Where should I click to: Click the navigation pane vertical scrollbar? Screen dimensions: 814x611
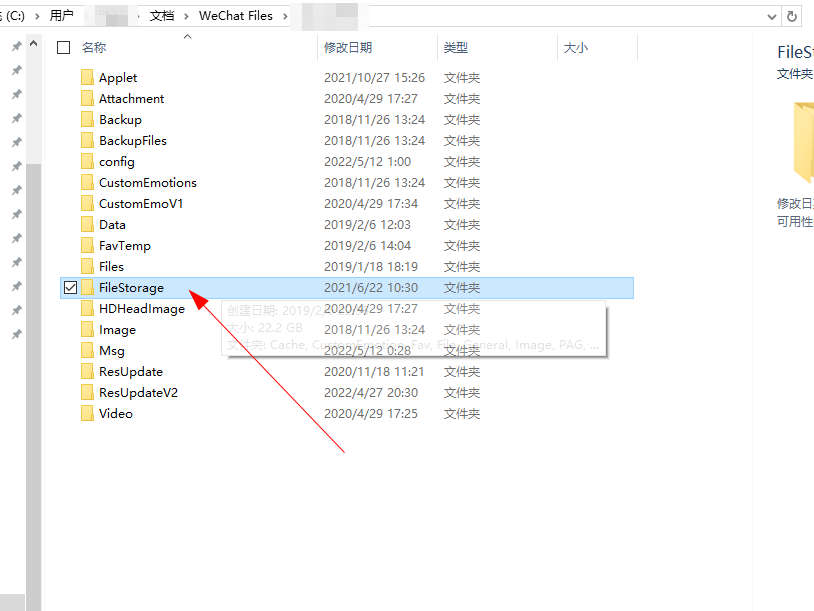point(33,300)
